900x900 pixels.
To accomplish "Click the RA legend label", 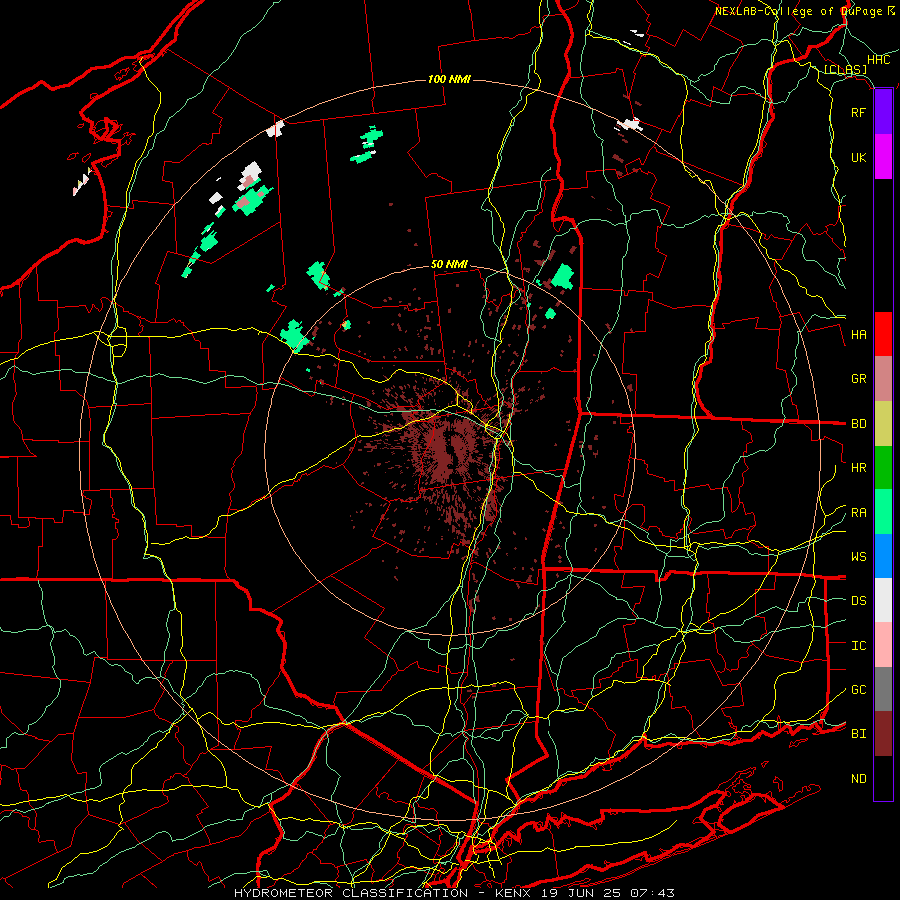I will pyautogui.click(x=859, y=513).
